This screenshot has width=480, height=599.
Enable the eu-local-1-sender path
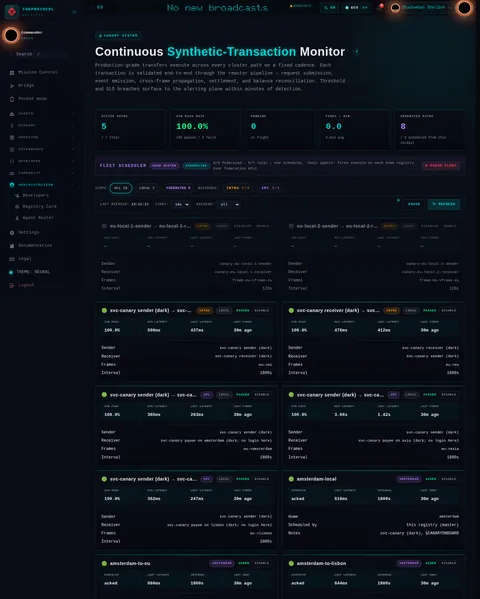[263, 226]
